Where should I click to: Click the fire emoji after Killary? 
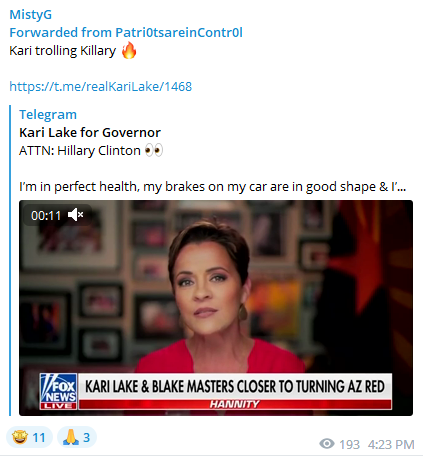point(129,51)
